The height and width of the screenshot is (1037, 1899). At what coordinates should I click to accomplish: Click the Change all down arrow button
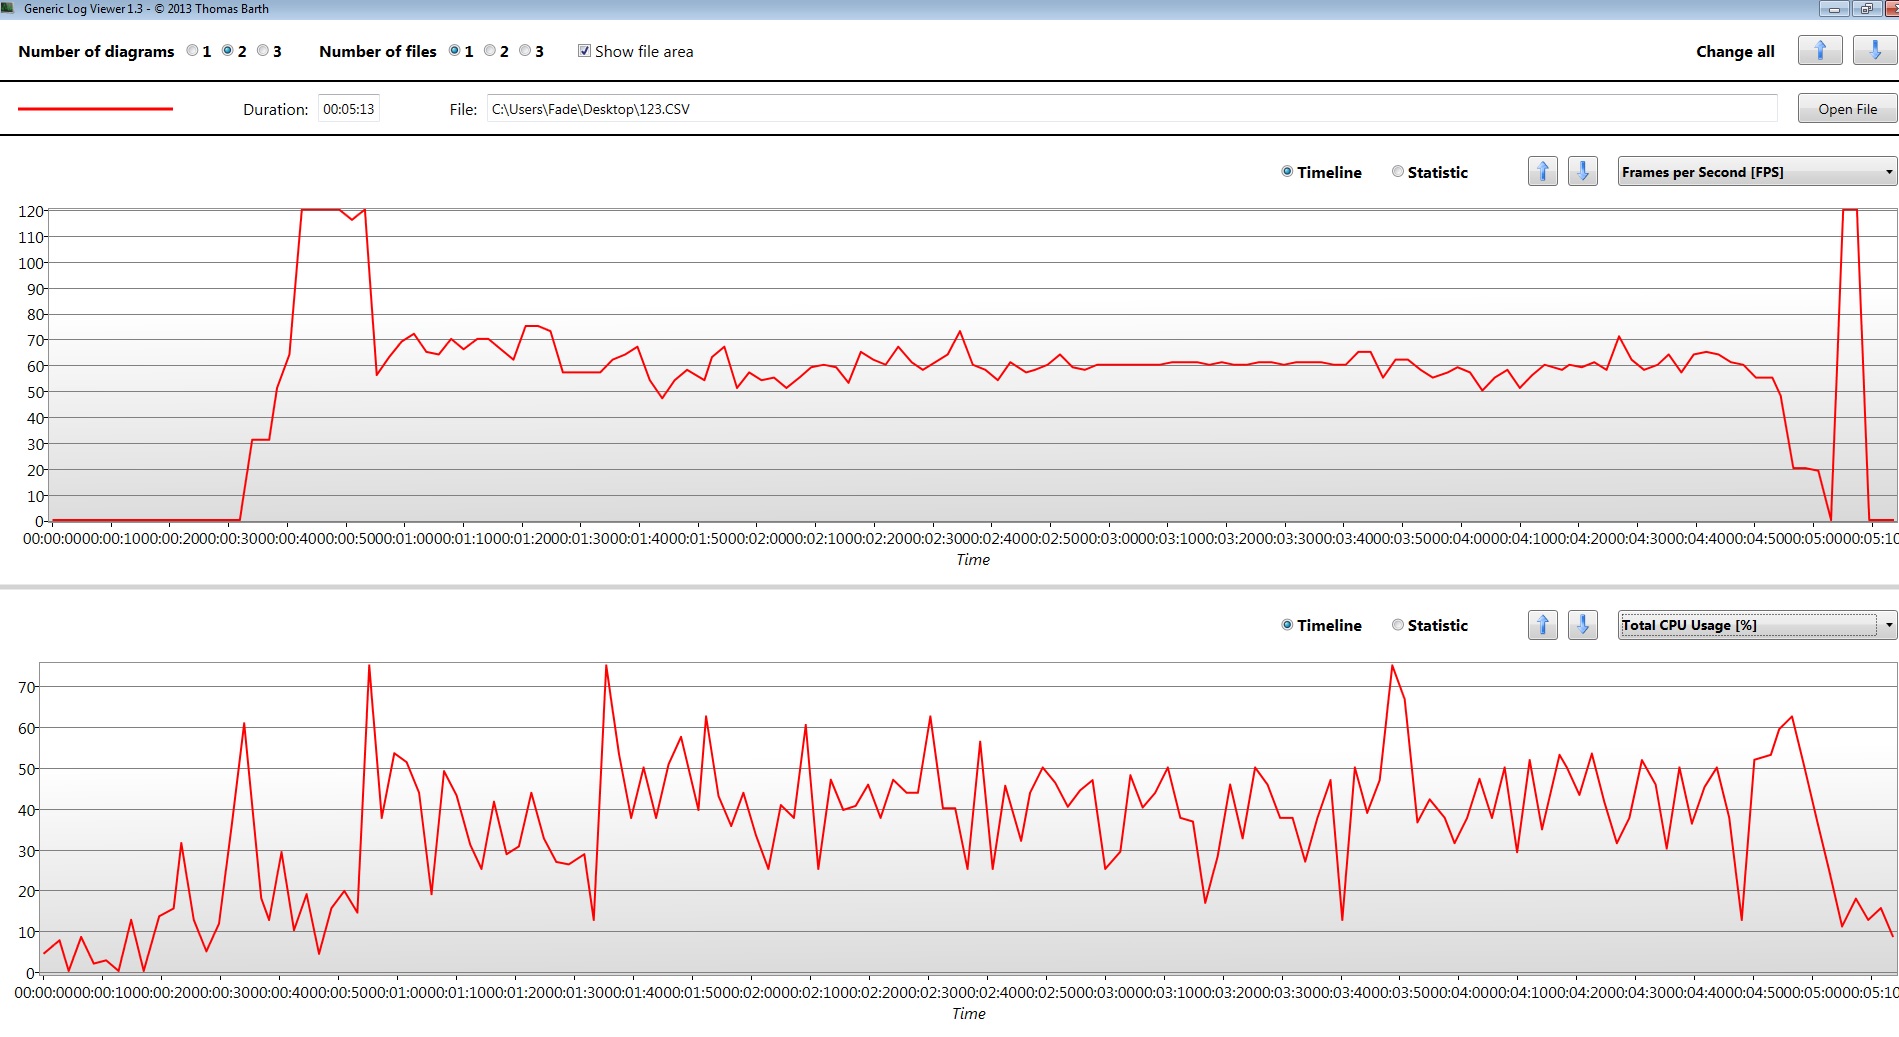click(x=1874, y=50)
